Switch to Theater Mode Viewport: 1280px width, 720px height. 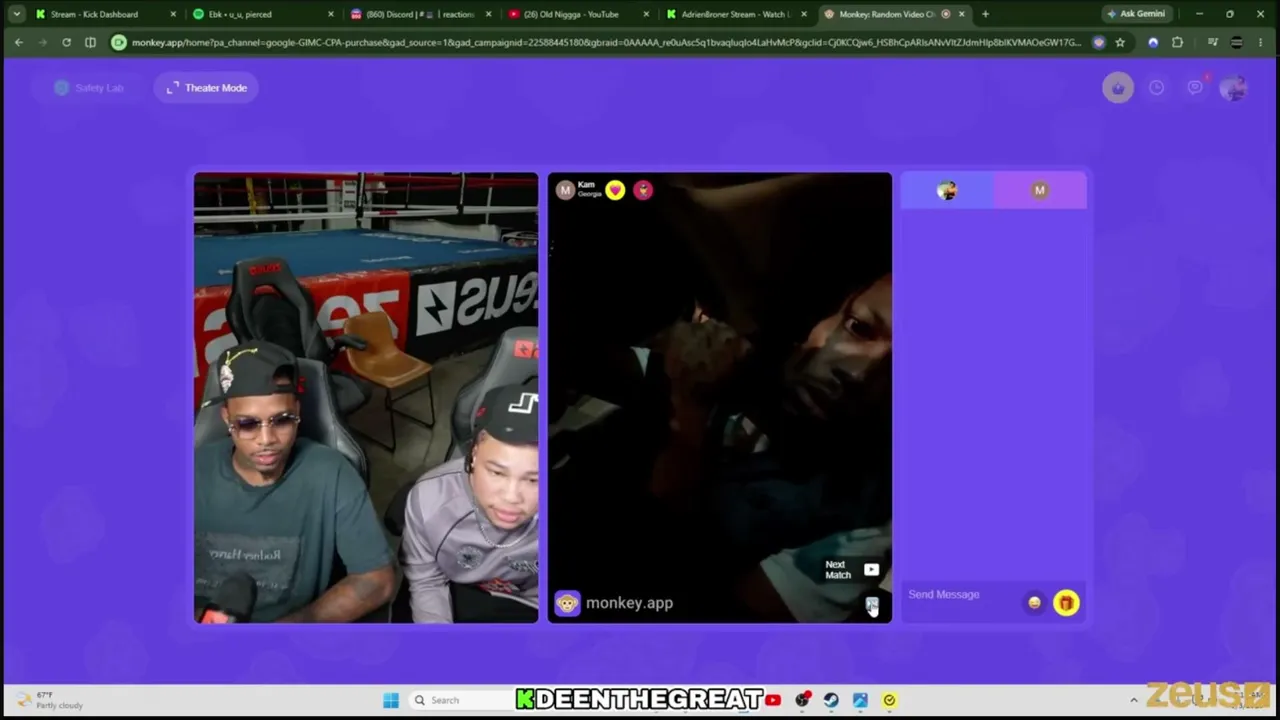click(x=207, y=88)
